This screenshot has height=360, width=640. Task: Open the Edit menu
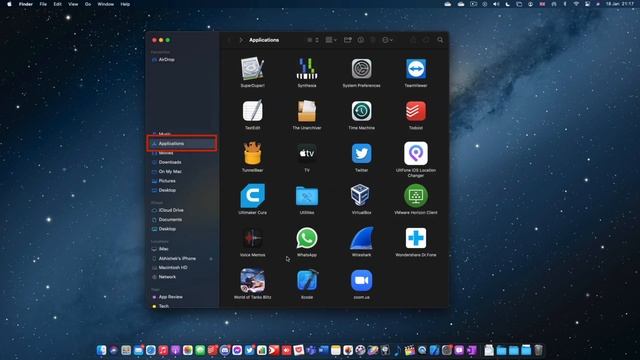[x=58, y=4]
